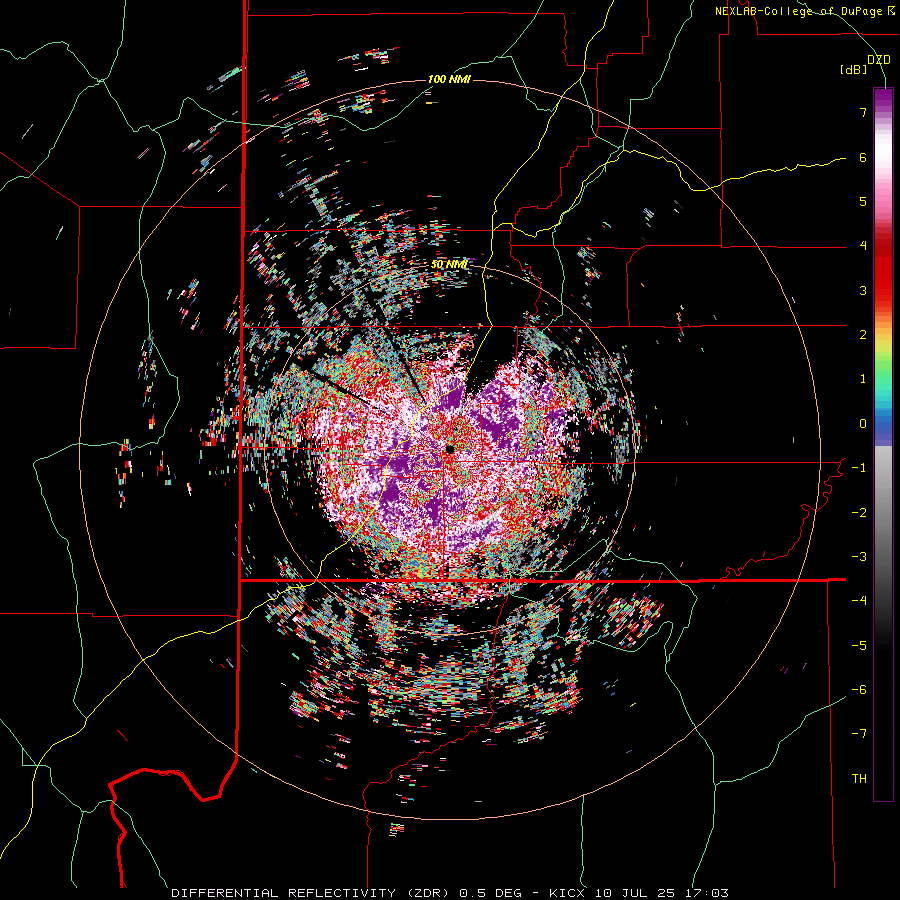This screenshot has height=900, width=900.
Task: Click the 4 value on color scale
Action: coord(863,246)
